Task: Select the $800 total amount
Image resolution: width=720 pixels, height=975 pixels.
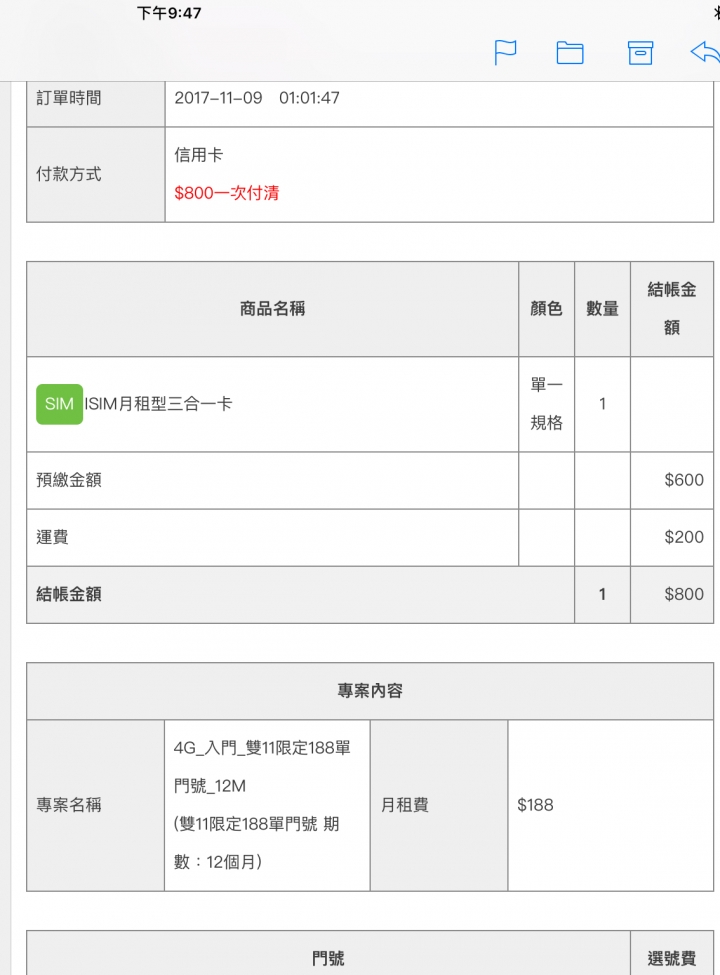Action: pos(684,594)
